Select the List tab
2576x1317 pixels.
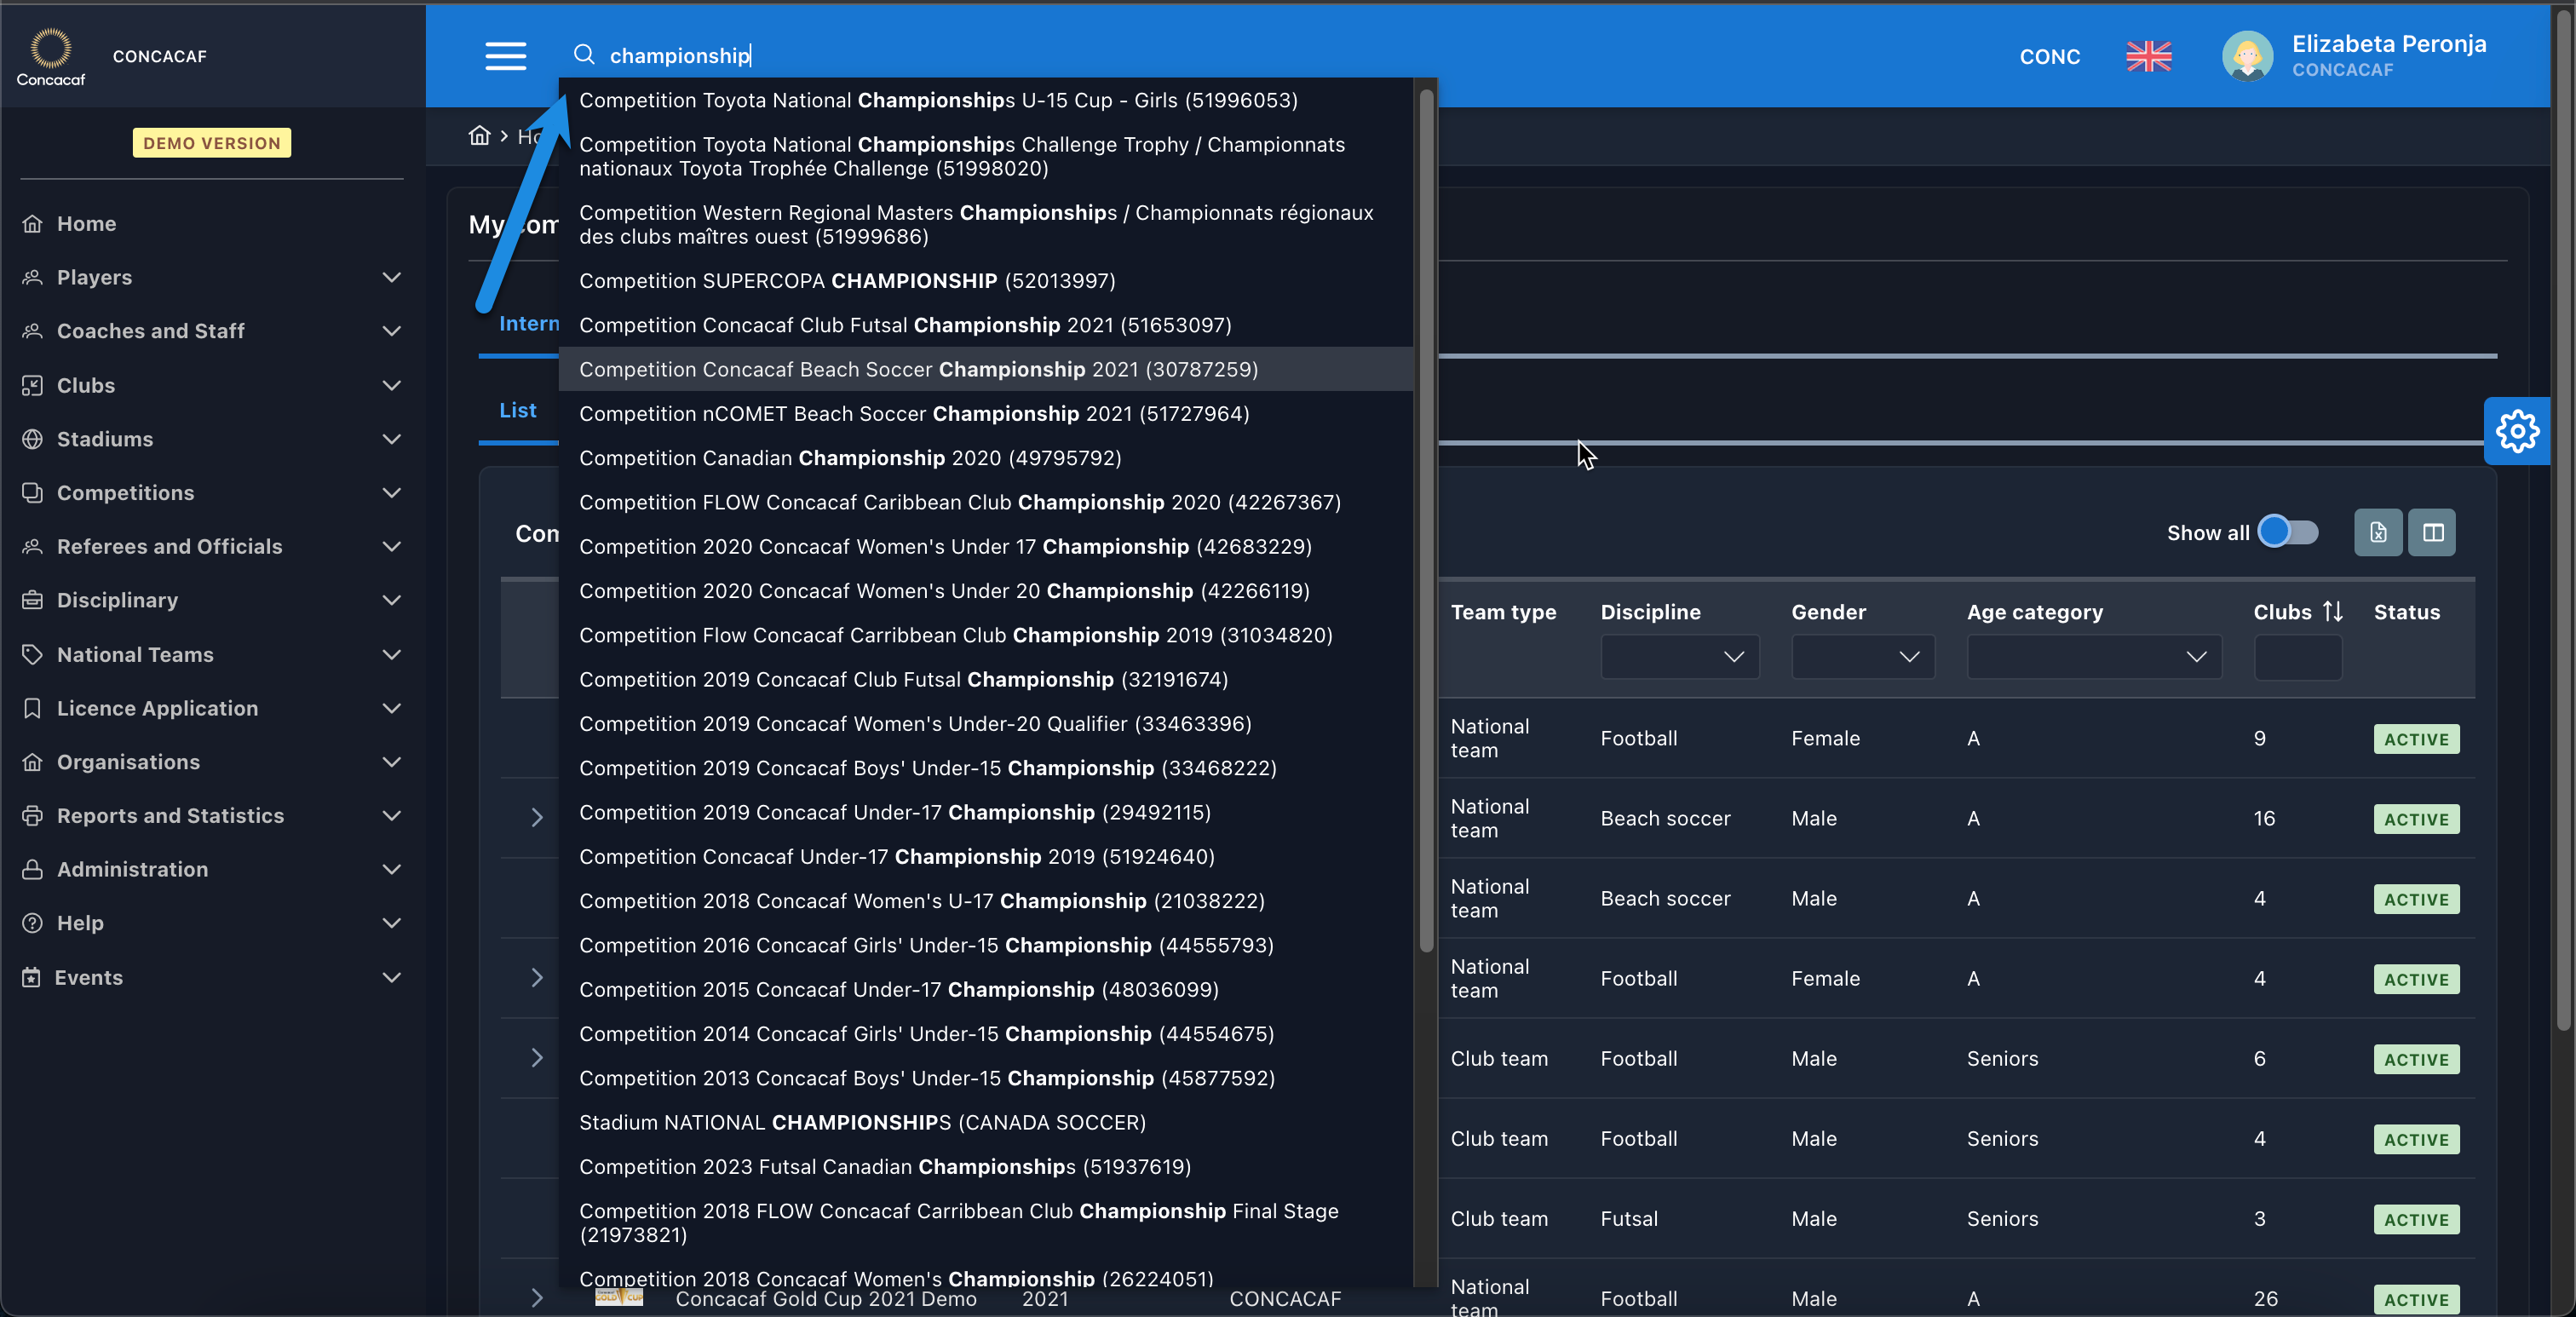(x=517, y=410)
